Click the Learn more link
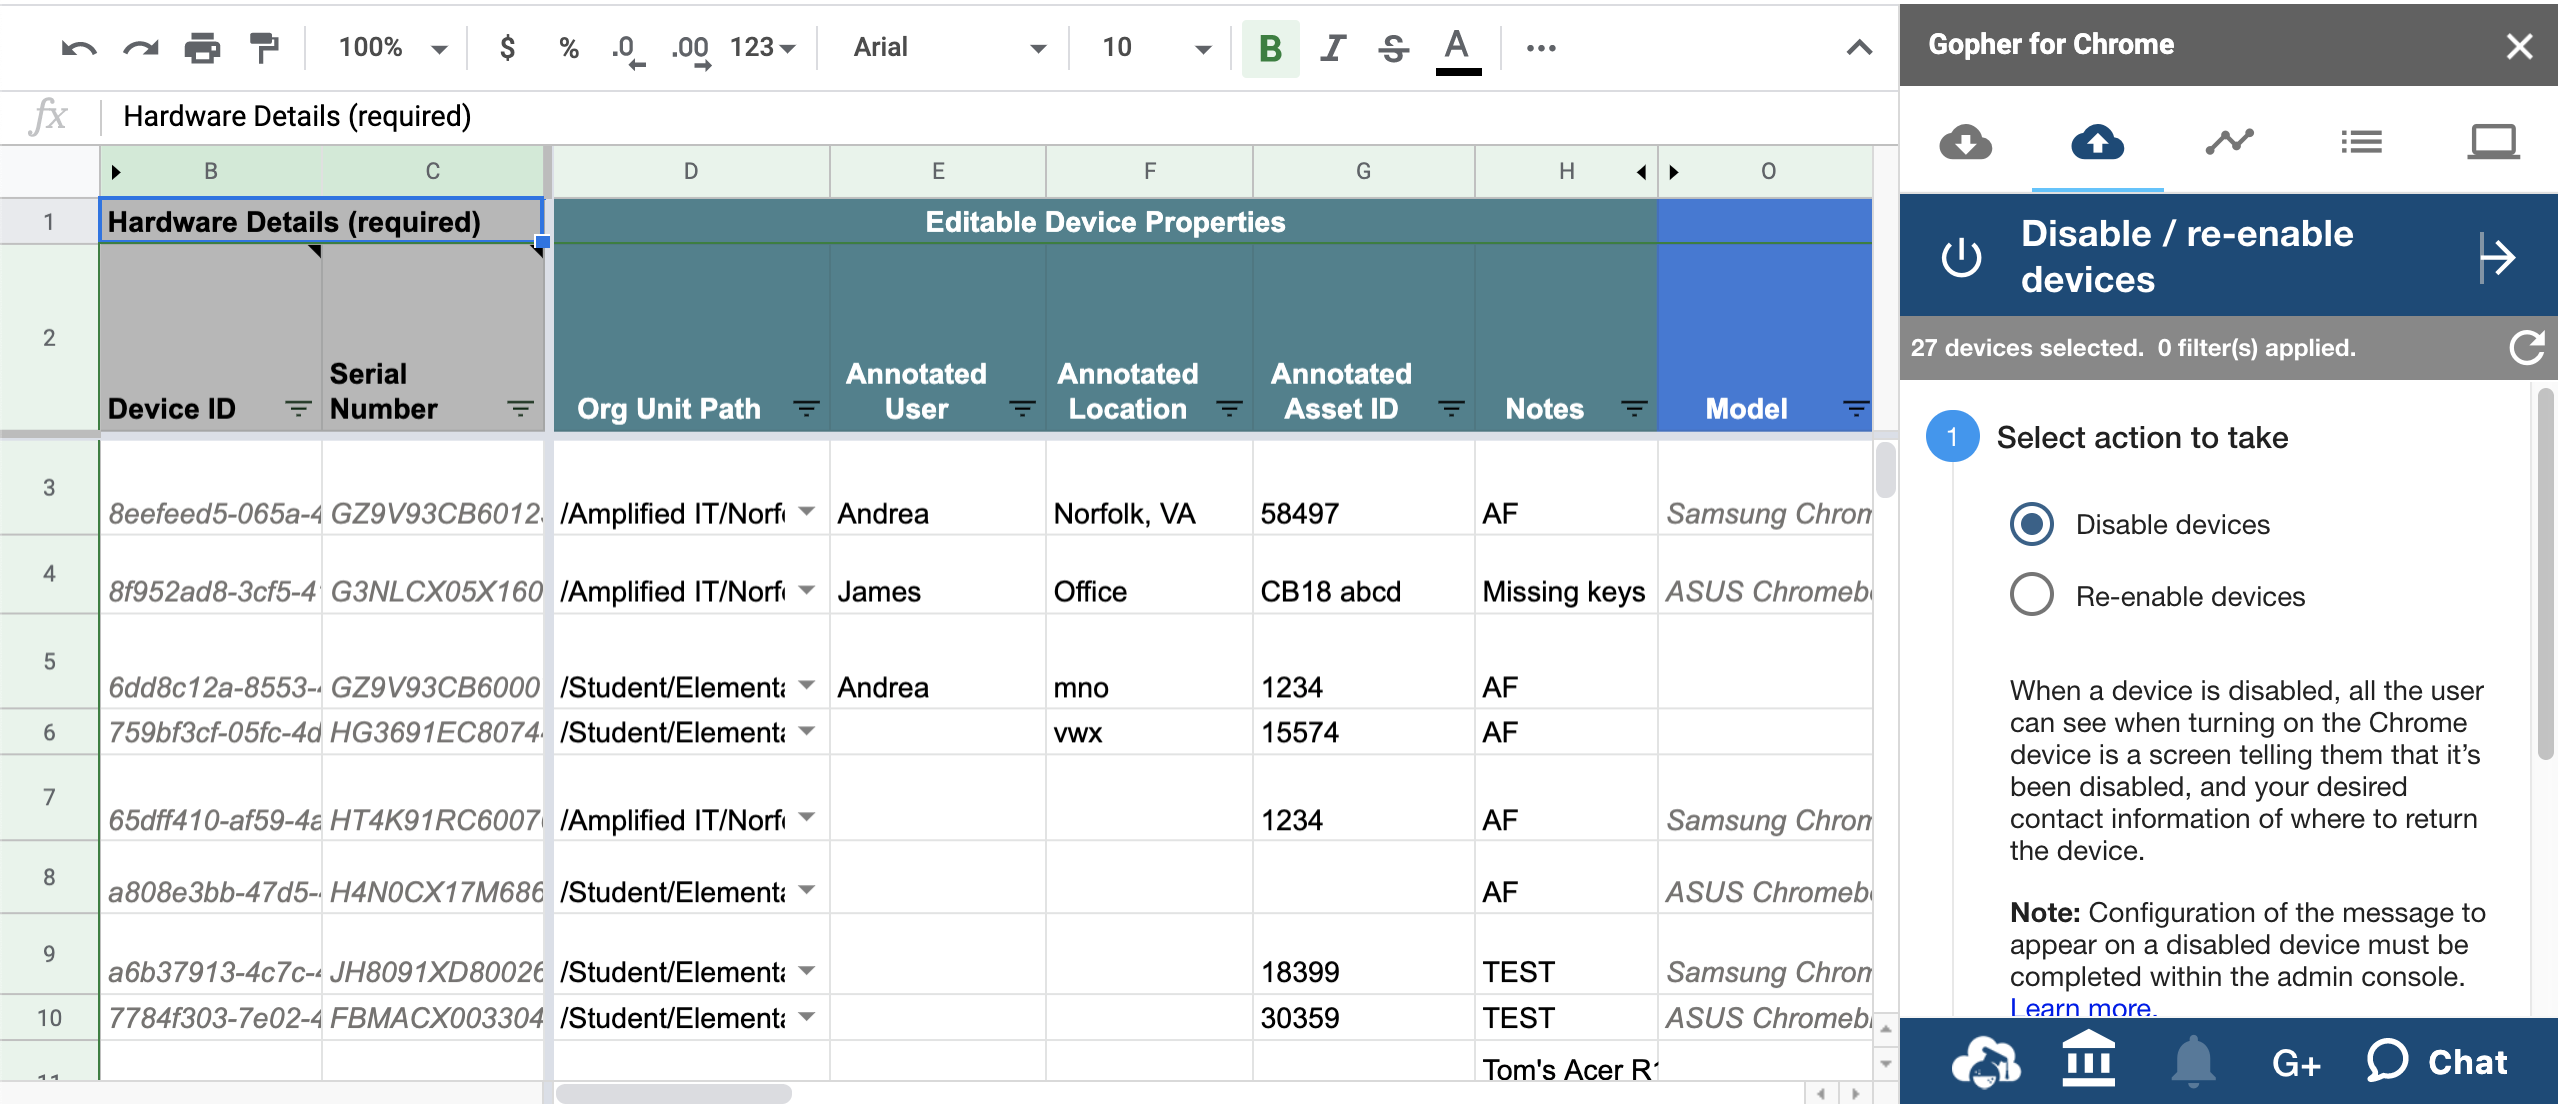 (x=2082, y=1008)
